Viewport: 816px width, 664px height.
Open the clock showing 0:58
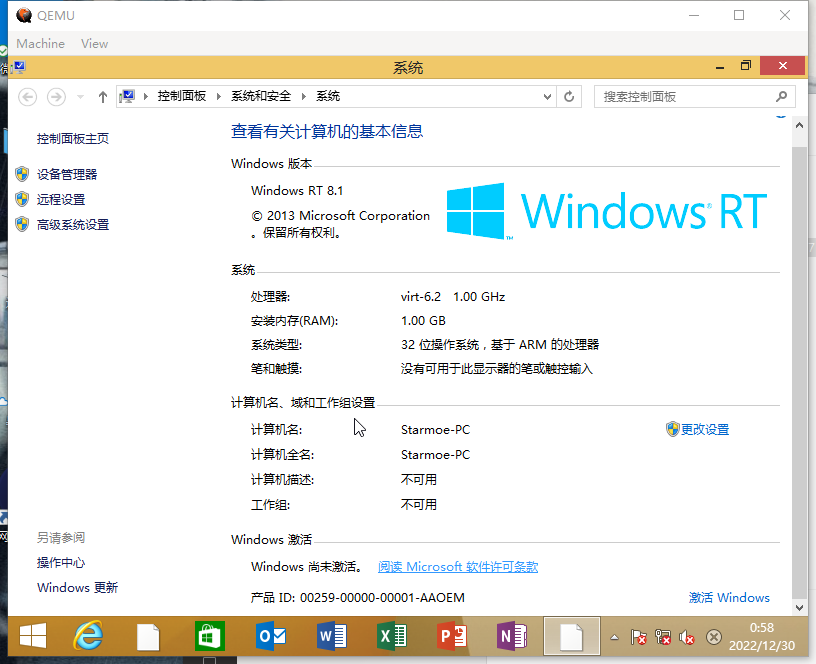pos(762,636)
